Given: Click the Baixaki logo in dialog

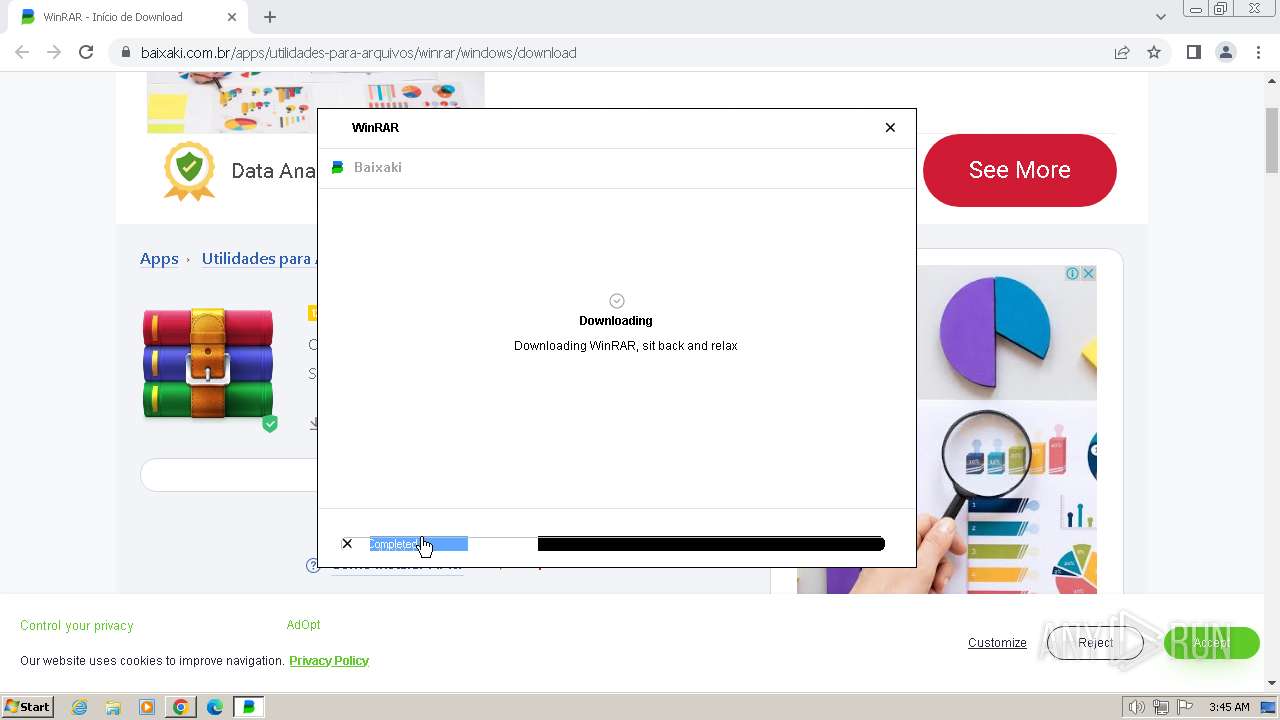Looking at the screenshot, I should click(x=338, y=167).
